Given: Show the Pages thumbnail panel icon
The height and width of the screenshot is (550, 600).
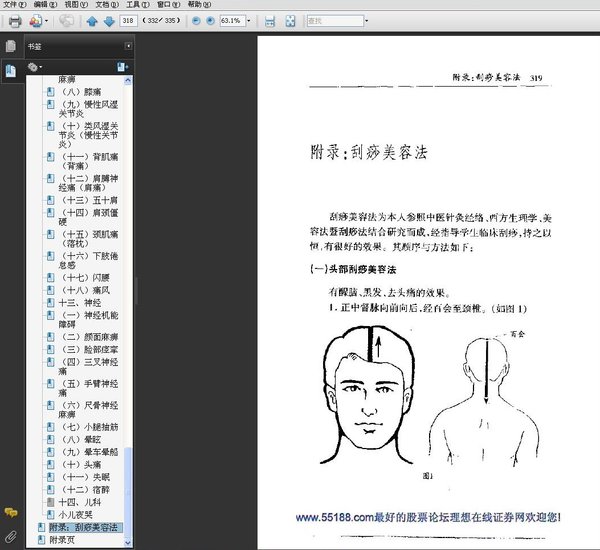Looking at the screenshot, I should (x=11, y=46).
